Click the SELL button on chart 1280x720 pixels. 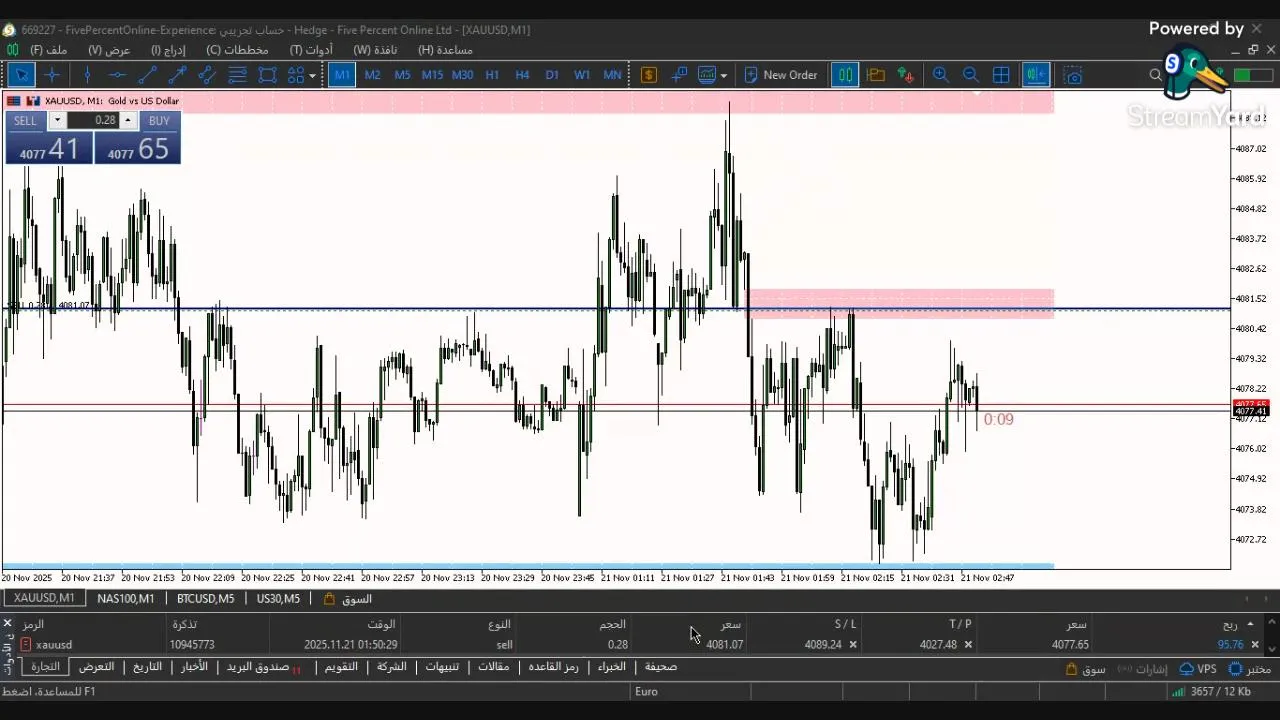pos(25,120)
